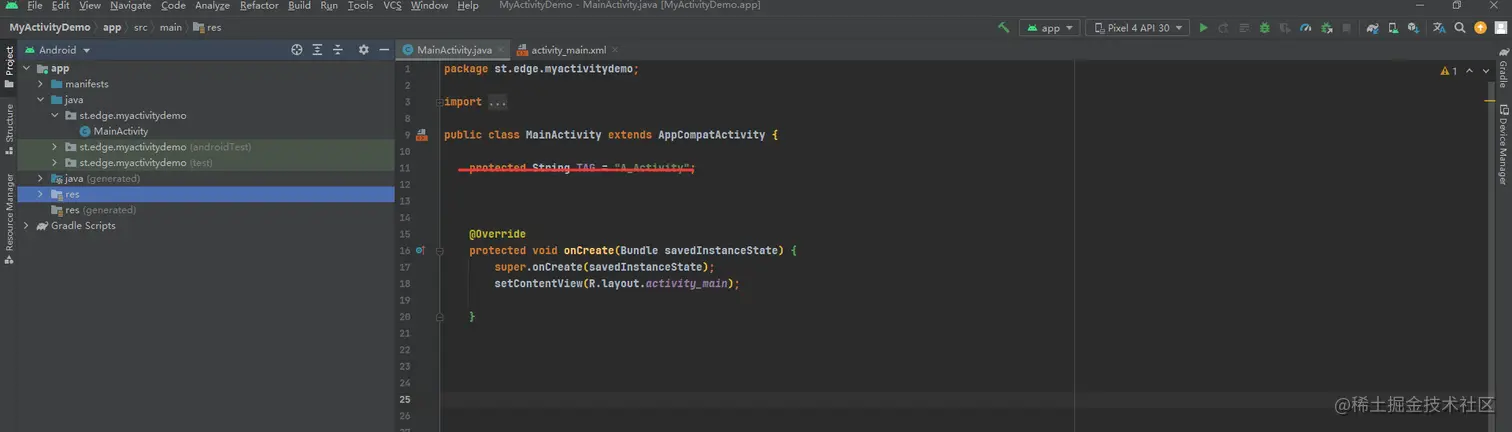
Task: Expand the st.edge.myactivitydemo (test) package
Action: point(55,163)
